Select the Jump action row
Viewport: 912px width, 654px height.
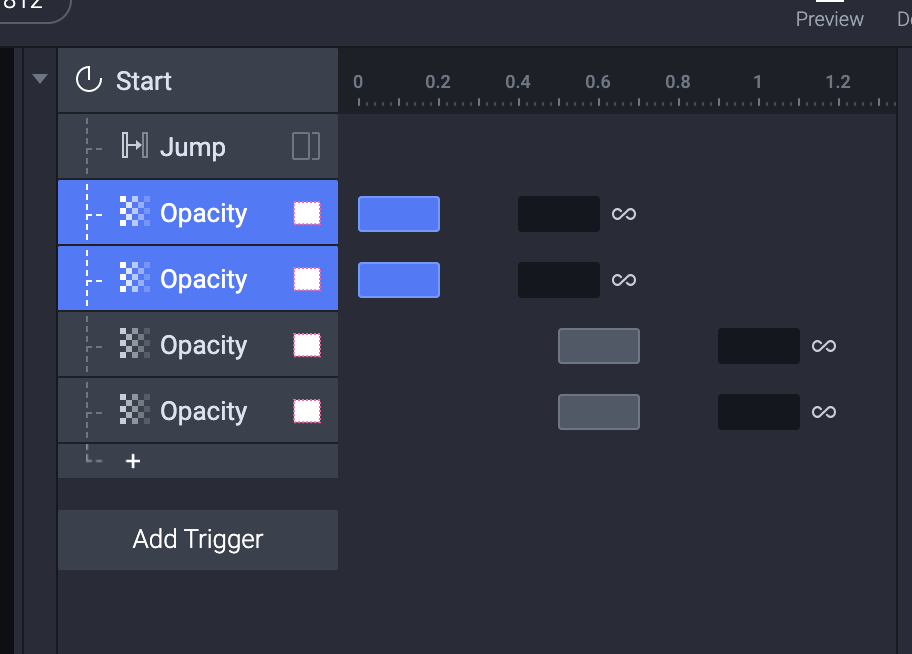(x=198, y=147)
